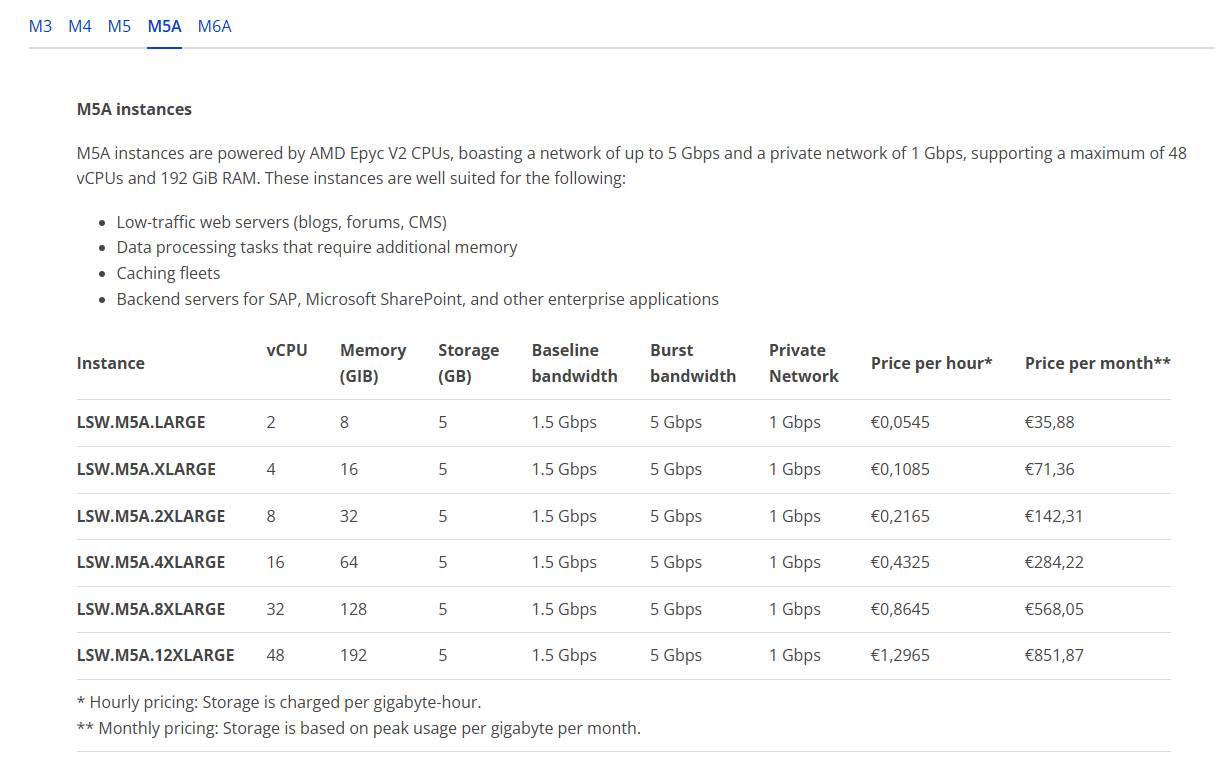The height and width of the screenshot is (757, 1215).
Task: Open the M4 instances tab
Action: (80, 26)
